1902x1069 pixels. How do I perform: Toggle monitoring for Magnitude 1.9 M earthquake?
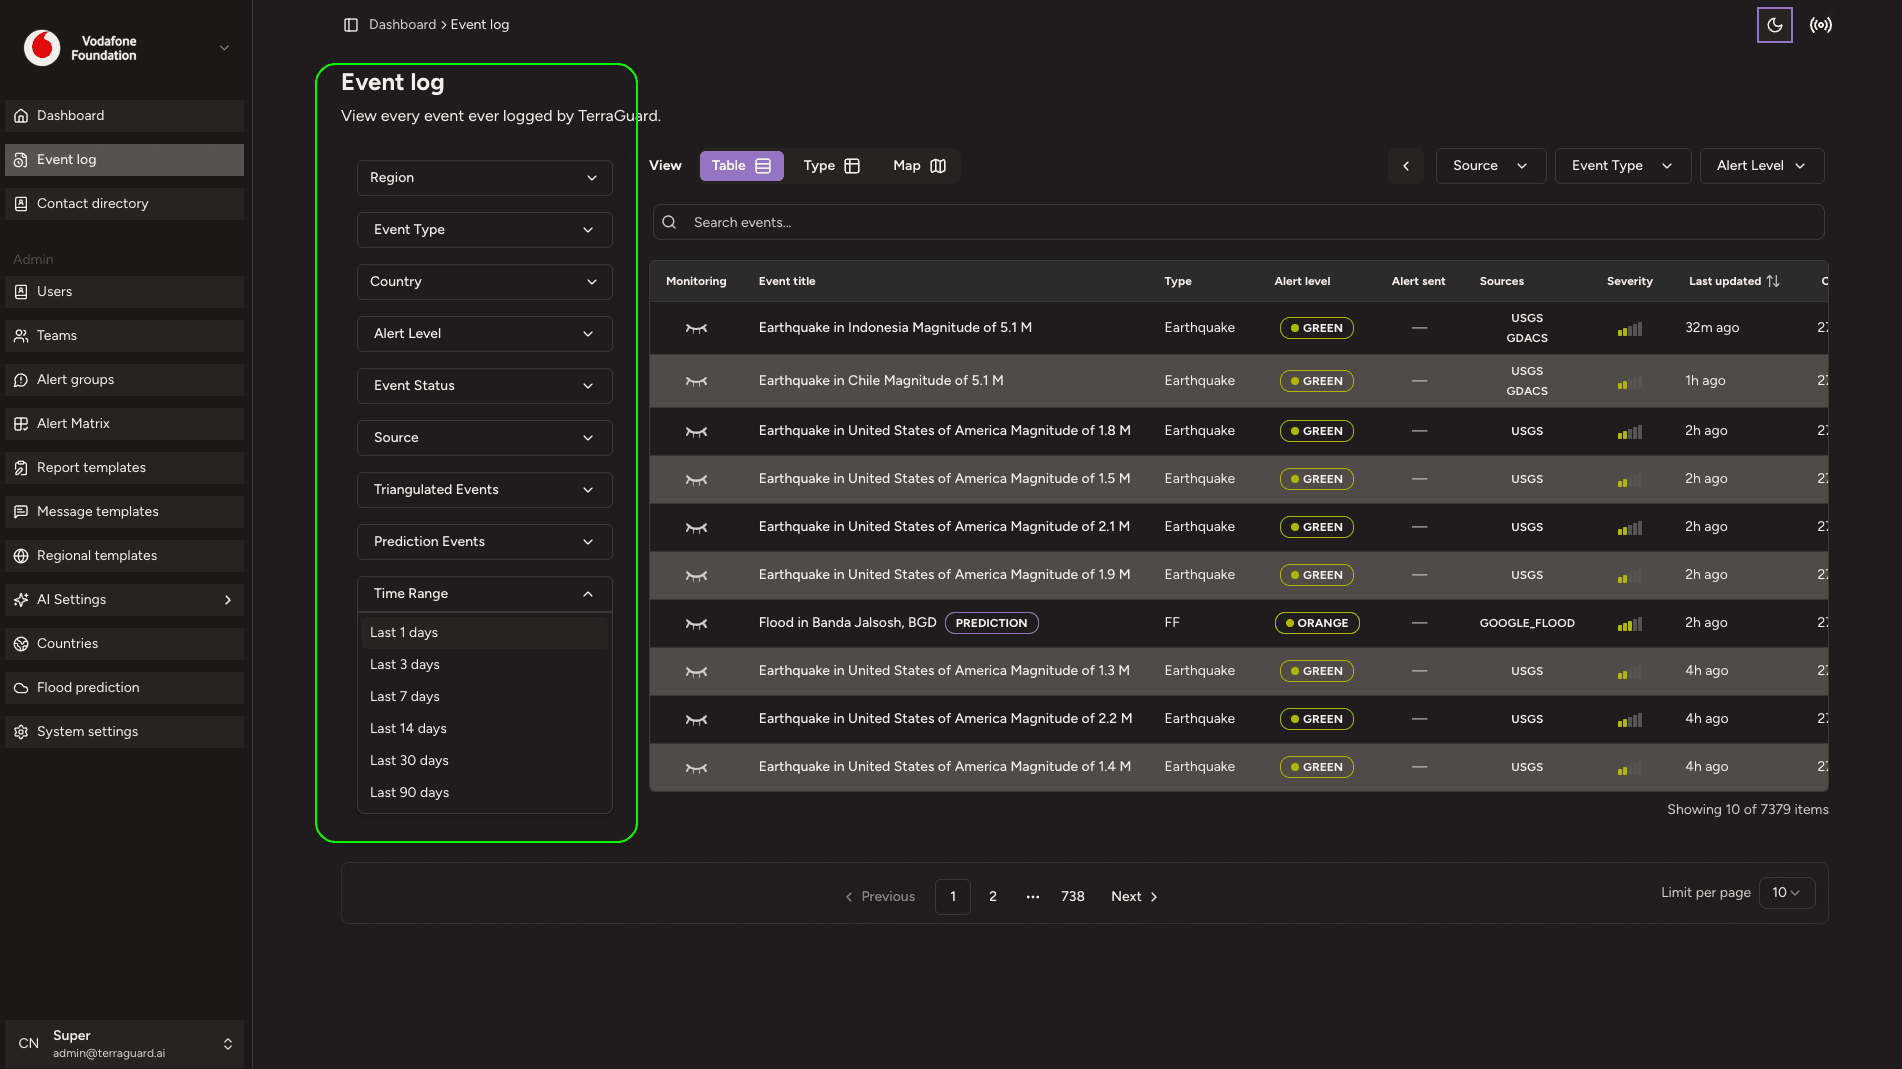coord(696,575)
